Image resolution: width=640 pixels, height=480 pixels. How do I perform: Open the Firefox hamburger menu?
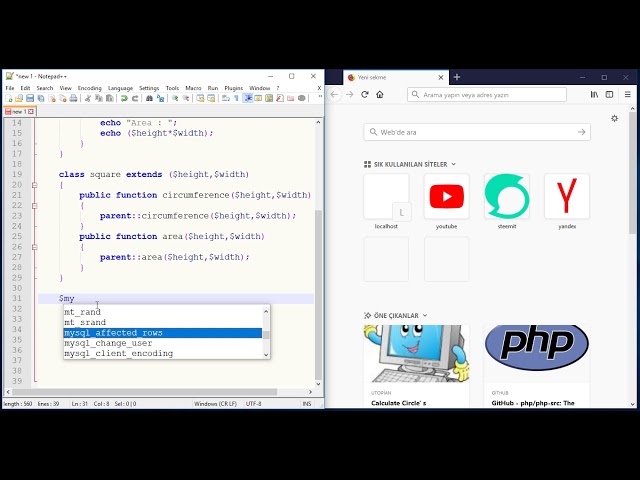pyautogui.click(x=628, y=95)
